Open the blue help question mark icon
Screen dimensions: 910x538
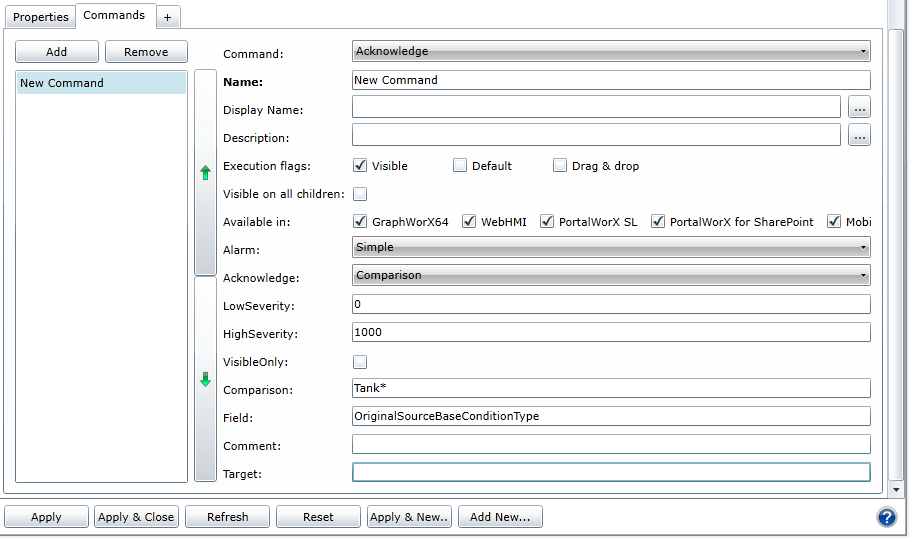tap(886, 517)
